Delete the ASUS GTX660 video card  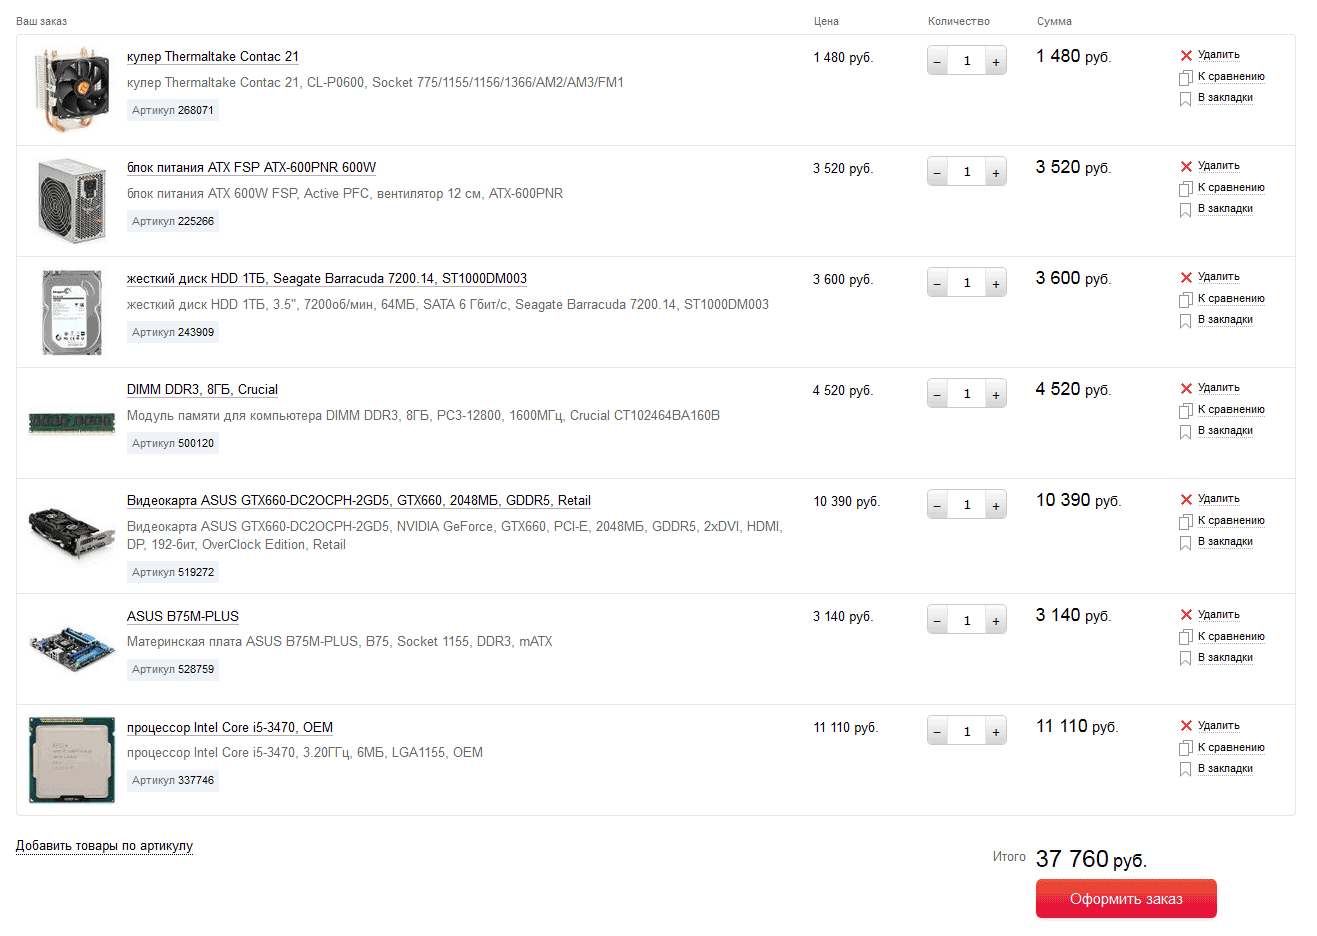1217,499
